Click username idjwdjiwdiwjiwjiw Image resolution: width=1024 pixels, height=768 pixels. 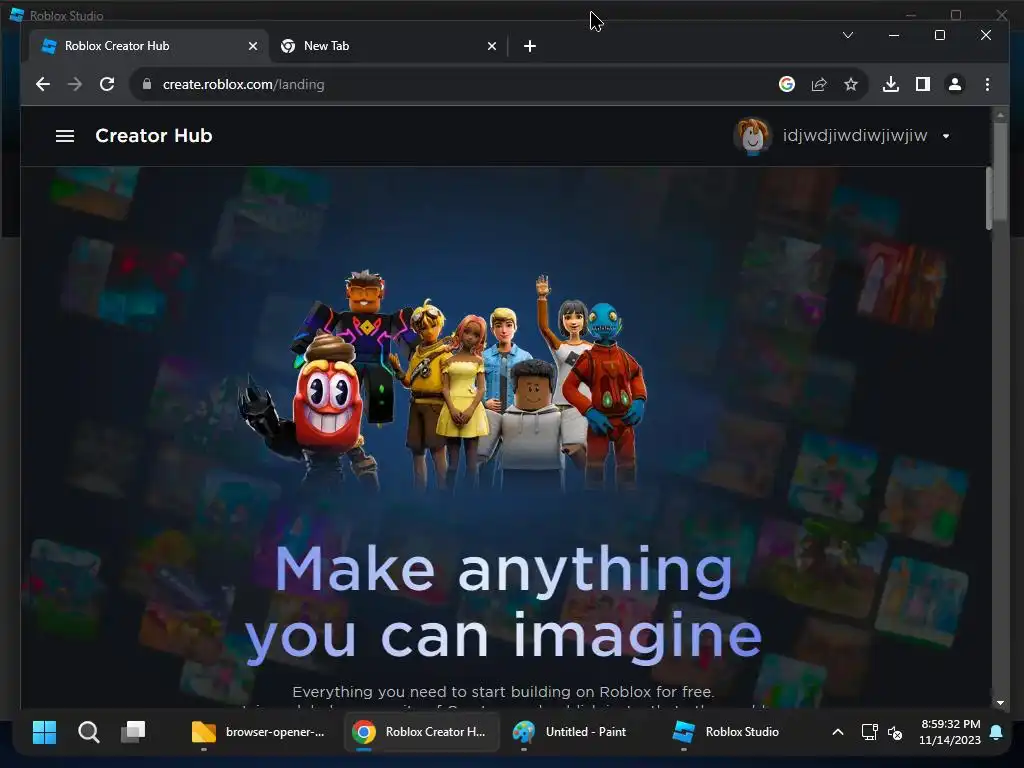click(855, 136)
